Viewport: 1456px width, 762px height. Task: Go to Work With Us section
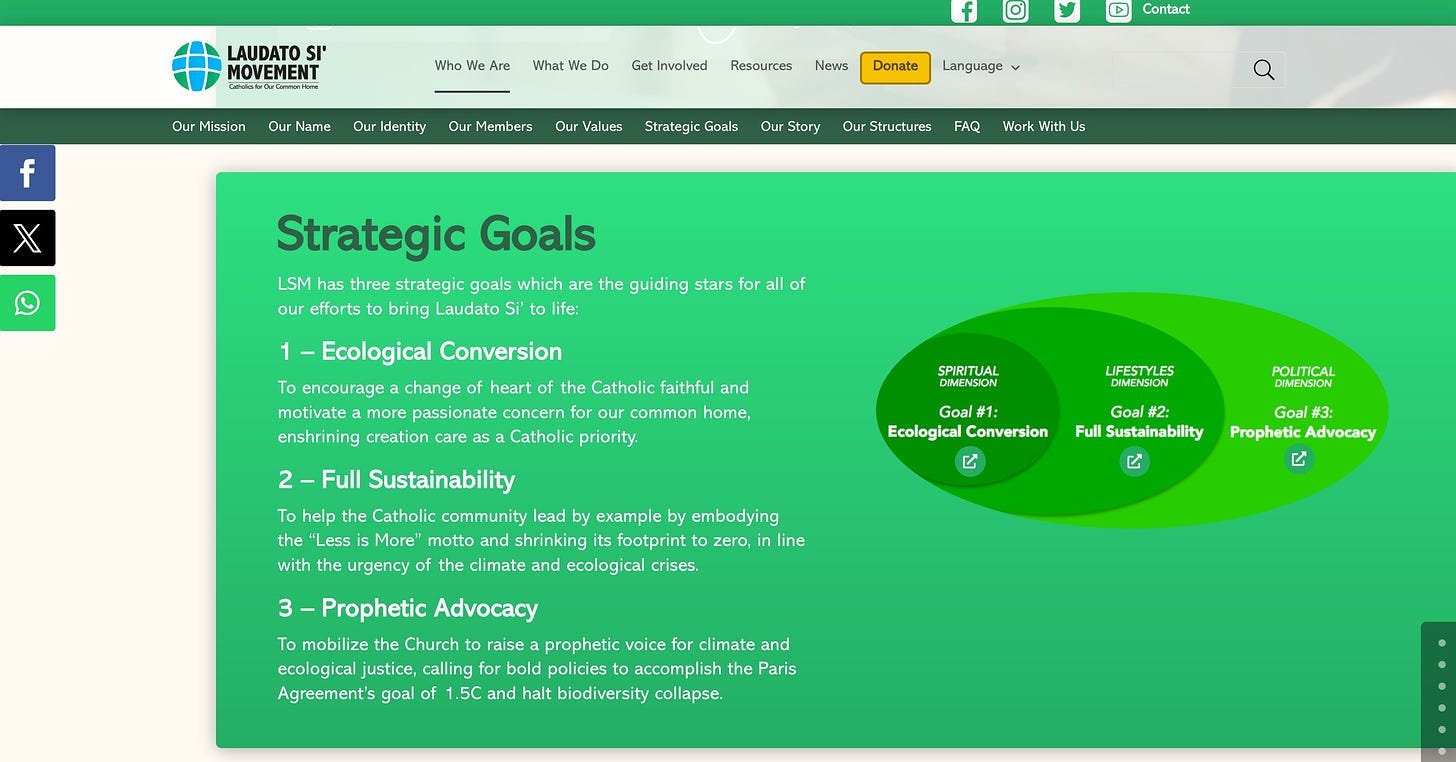tap(1044, 126)
